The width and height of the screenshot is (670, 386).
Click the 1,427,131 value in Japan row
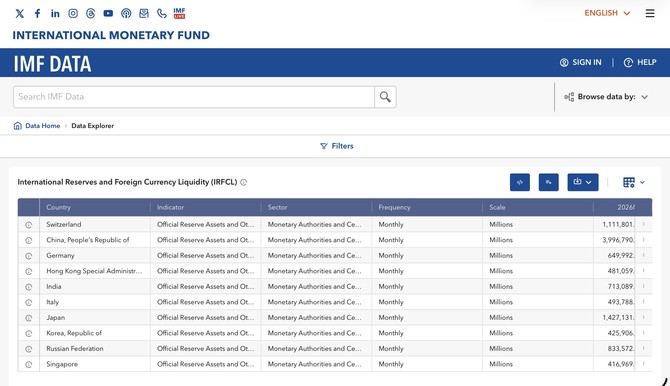point(618,318)
